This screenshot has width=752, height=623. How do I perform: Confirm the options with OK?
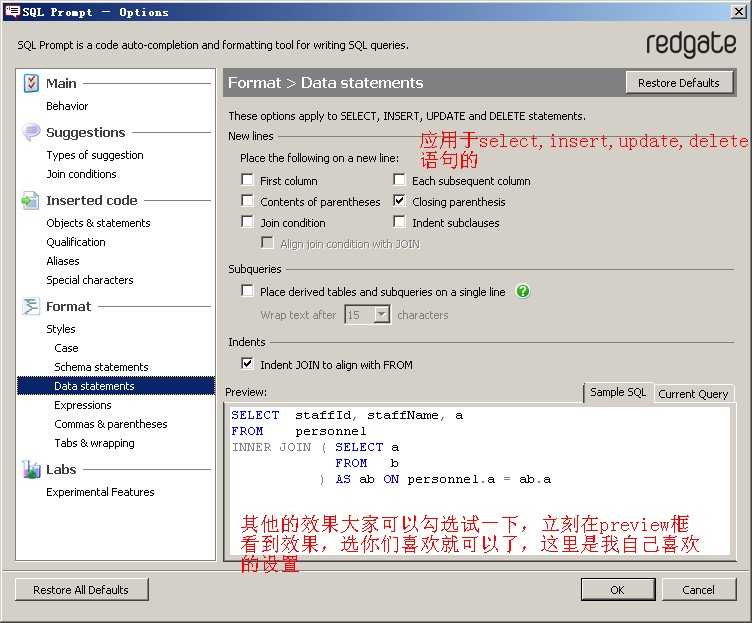click(x=617, y=589)
